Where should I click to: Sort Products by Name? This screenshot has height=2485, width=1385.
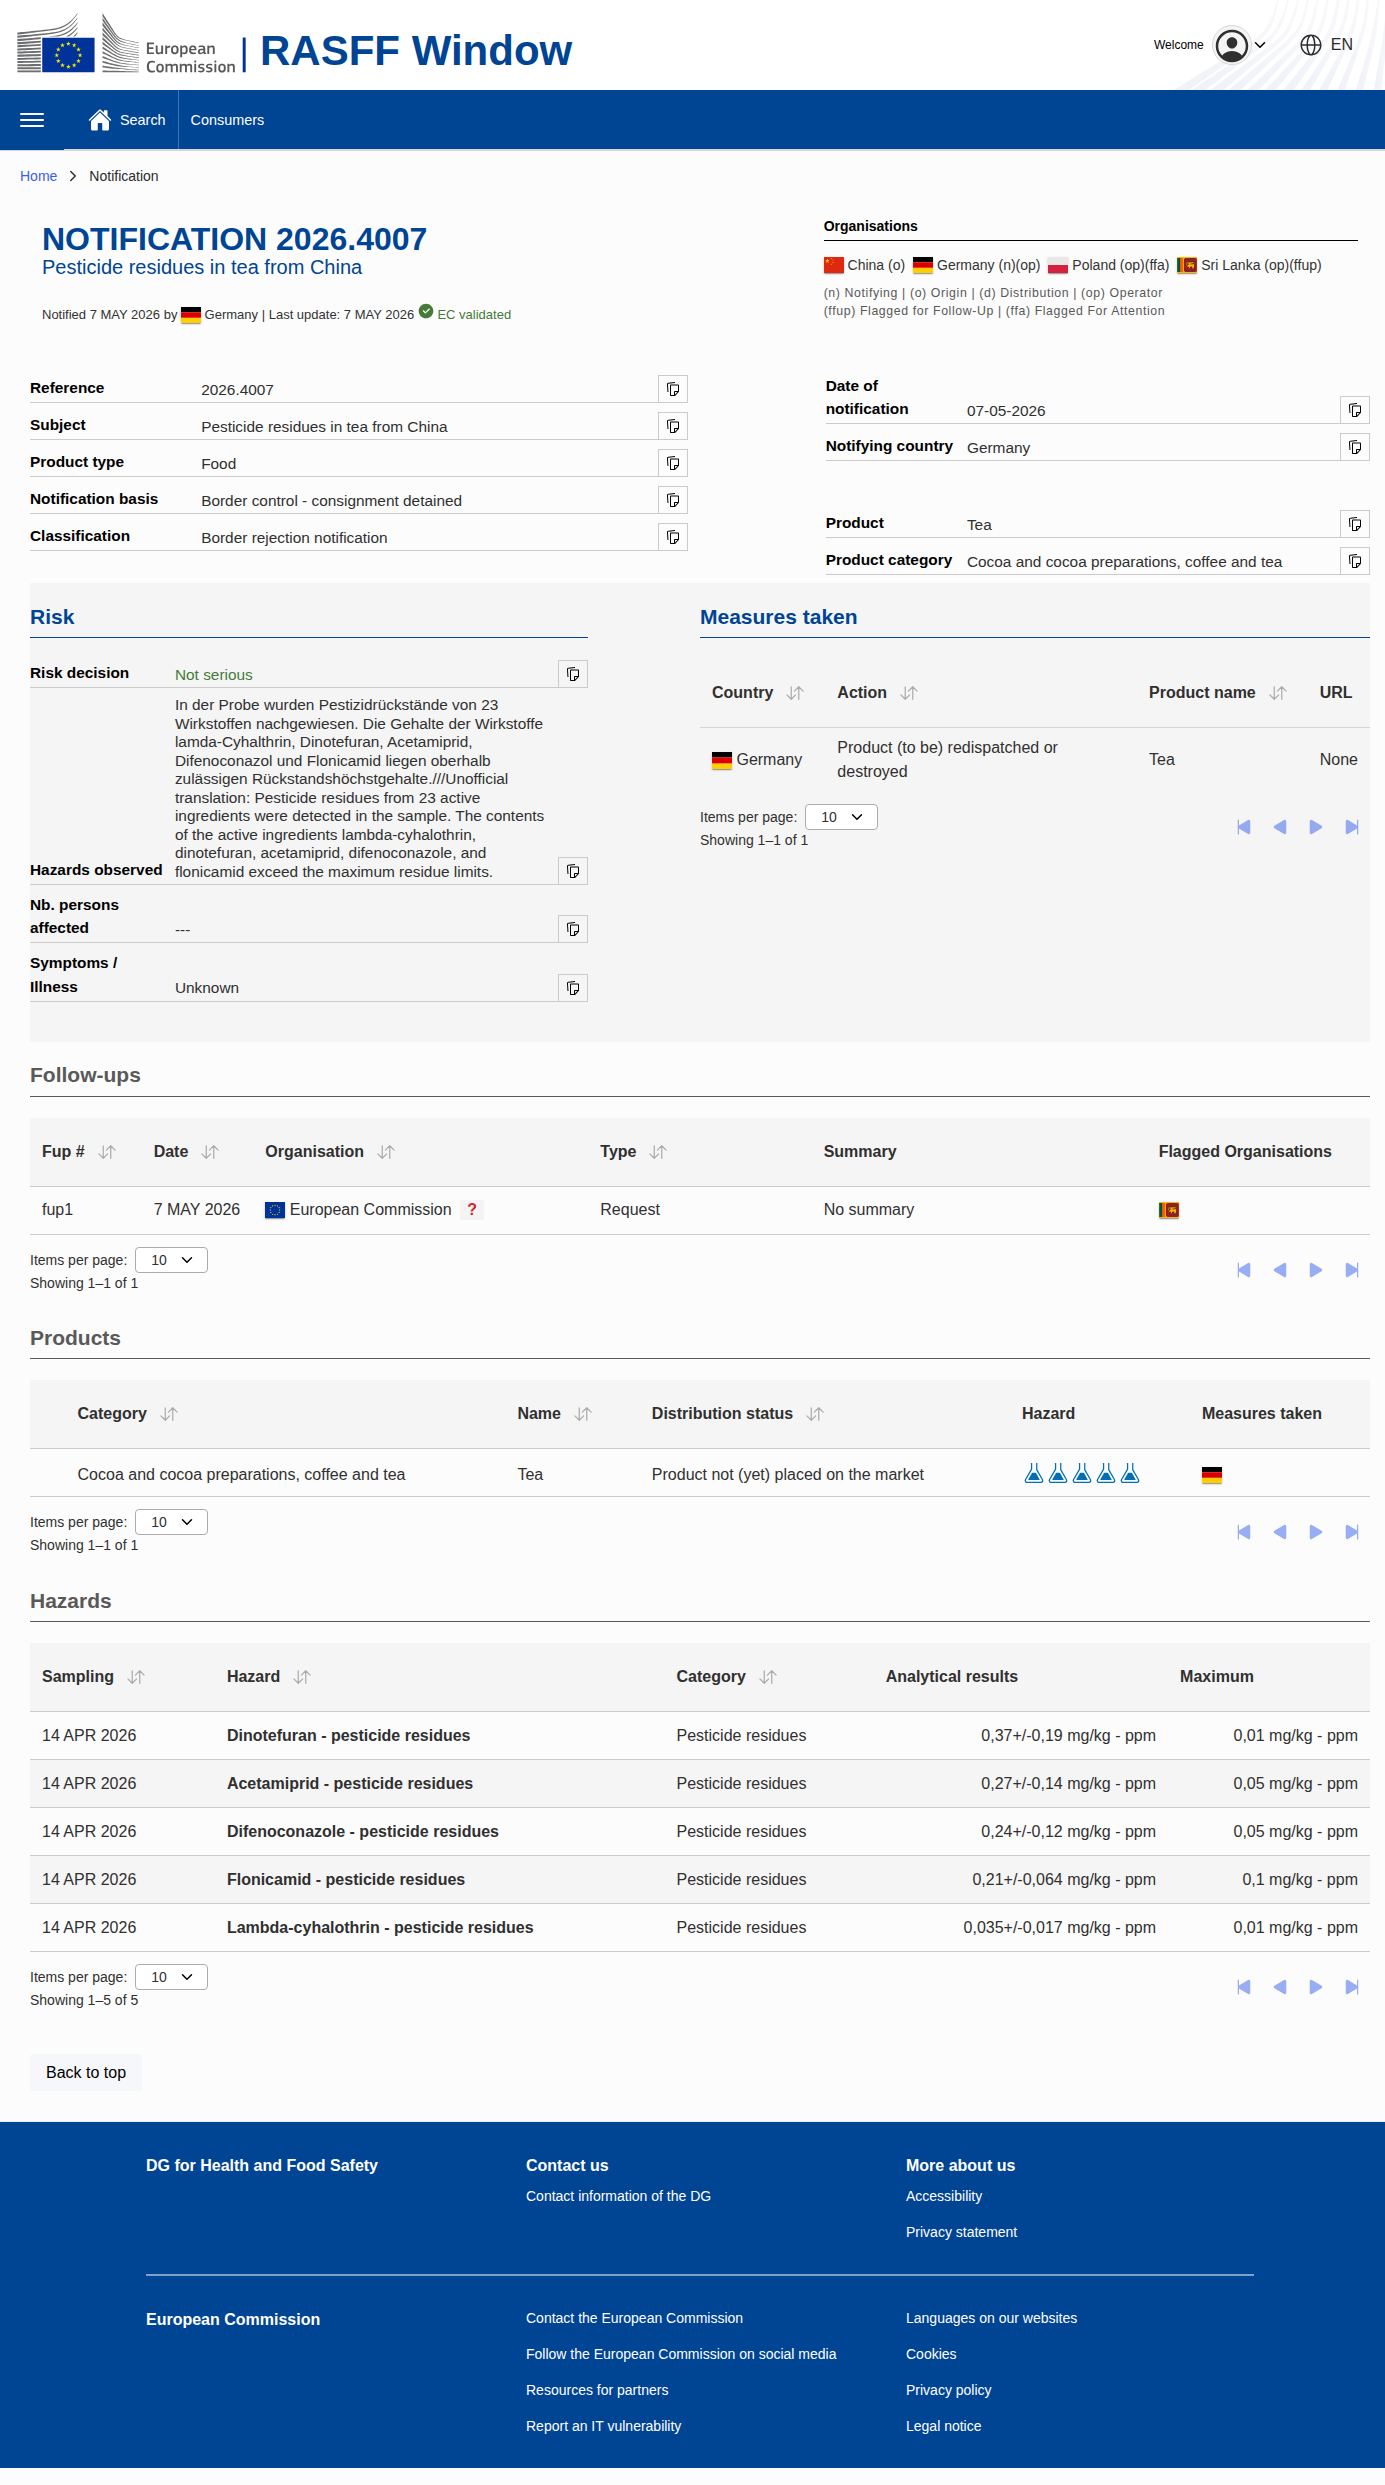[x=583, y=1414]
